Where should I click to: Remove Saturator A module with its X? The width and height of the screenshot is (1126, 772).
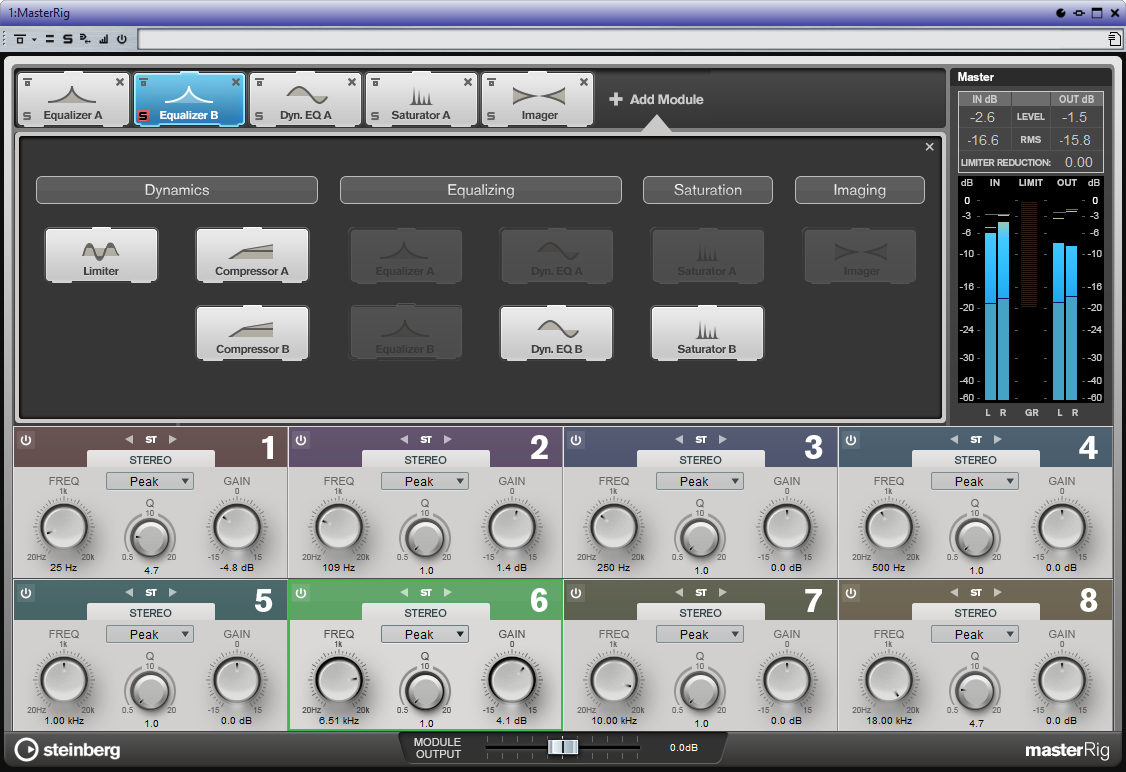(x=467, y=83)
